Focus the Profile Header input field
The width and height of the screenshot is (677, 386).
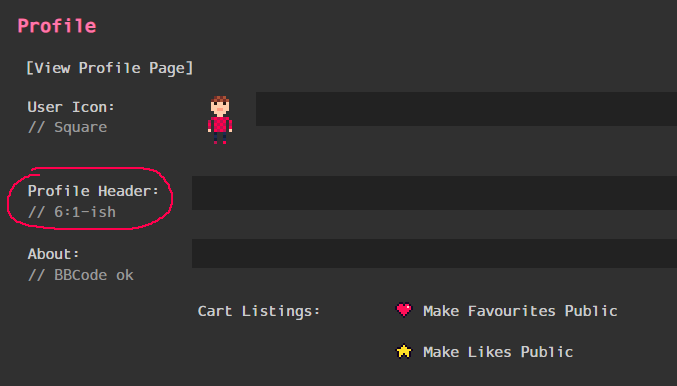coord(434,193)
